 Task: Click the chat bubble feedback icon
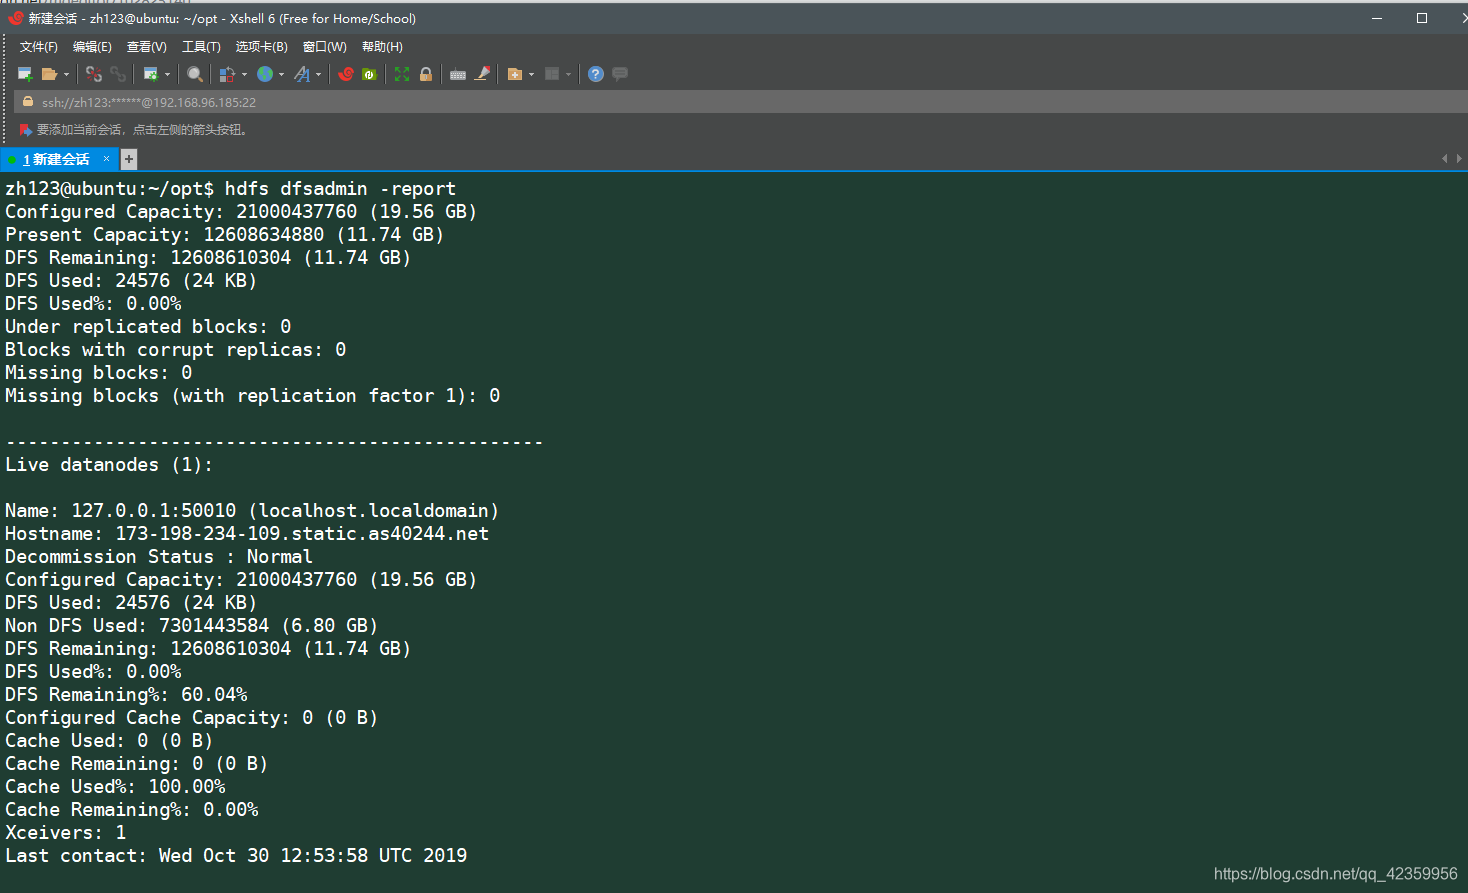tap(620, 74)
